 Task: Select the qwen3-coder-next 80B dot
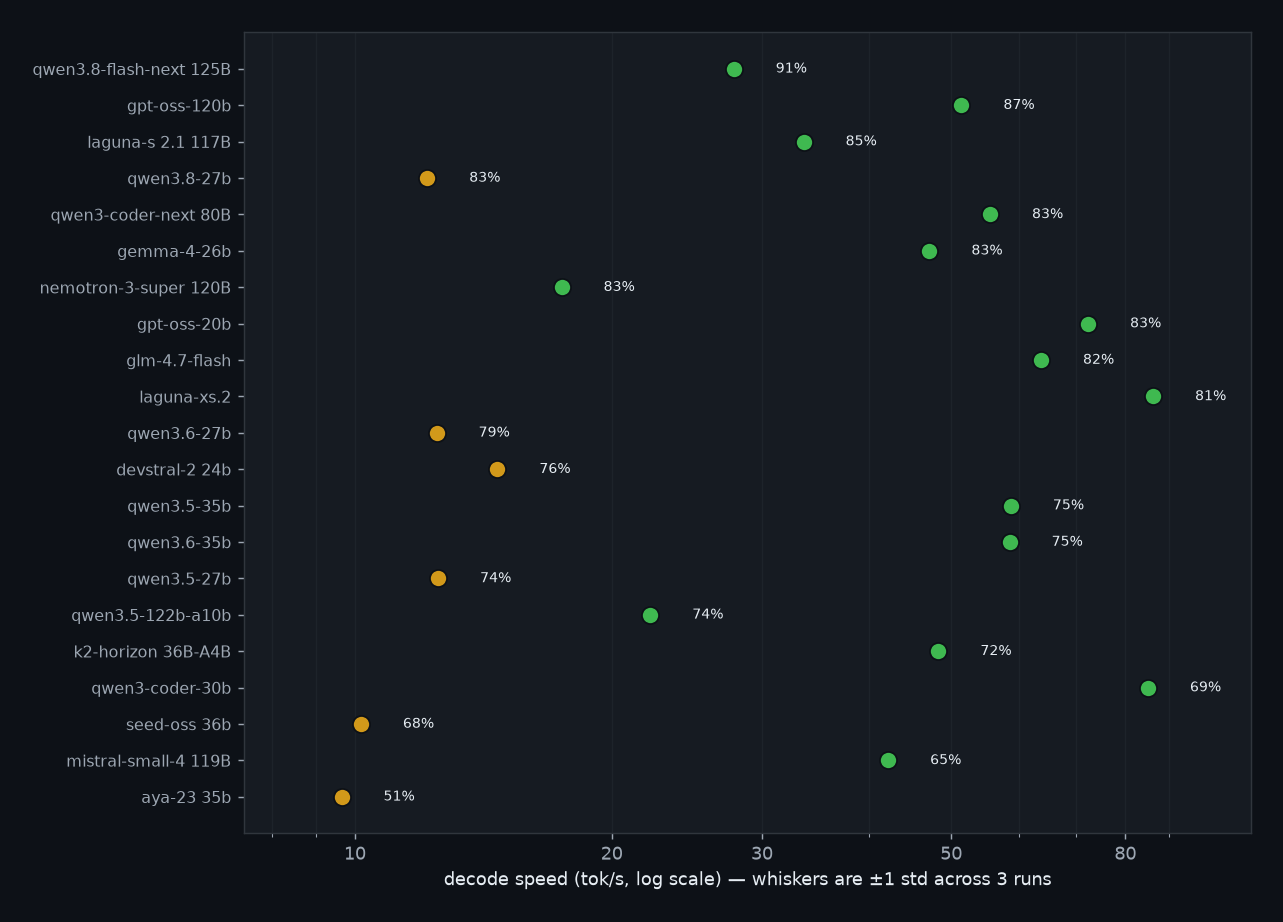pyautogui.click(x=990, y=214)
